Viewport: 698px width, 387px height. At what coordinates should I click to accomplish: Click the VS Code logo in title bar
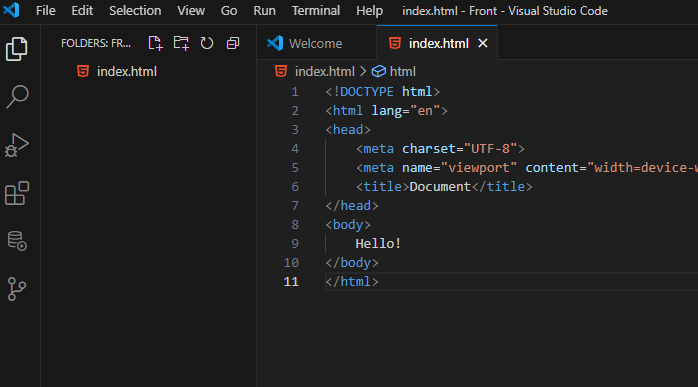coord(11,10)
